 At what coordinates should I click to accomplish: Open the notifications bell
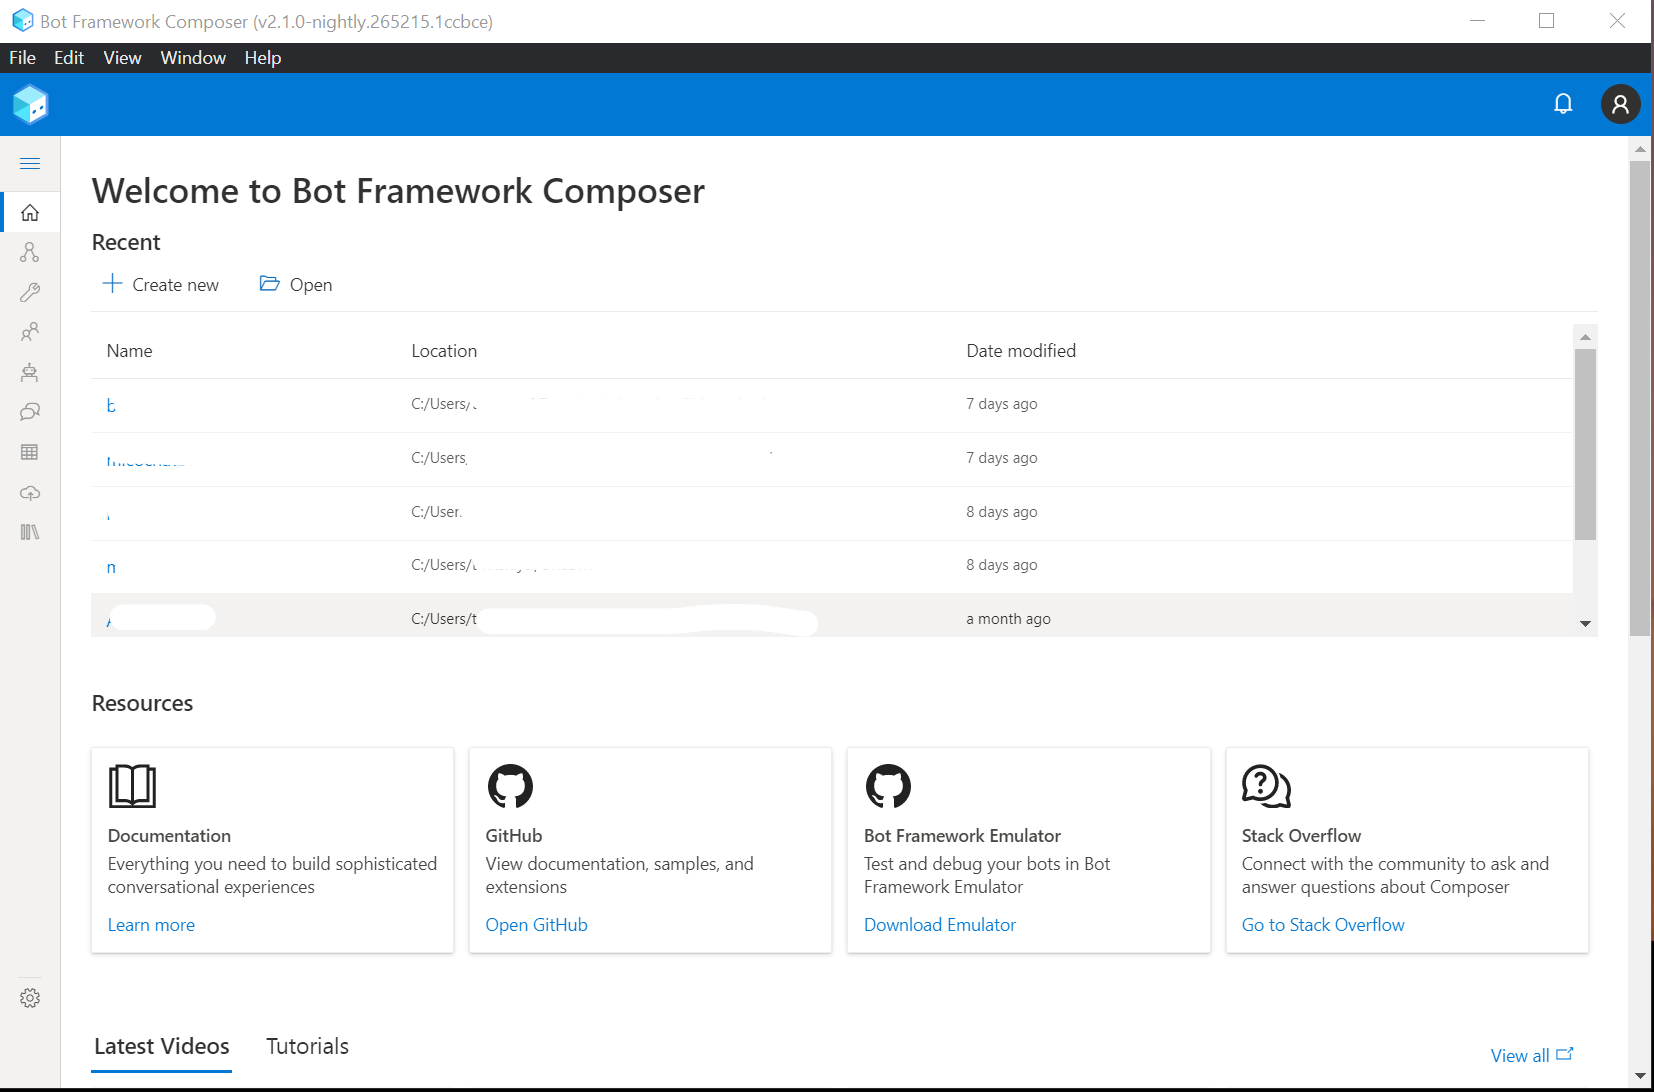click(x=1563, y=104)
